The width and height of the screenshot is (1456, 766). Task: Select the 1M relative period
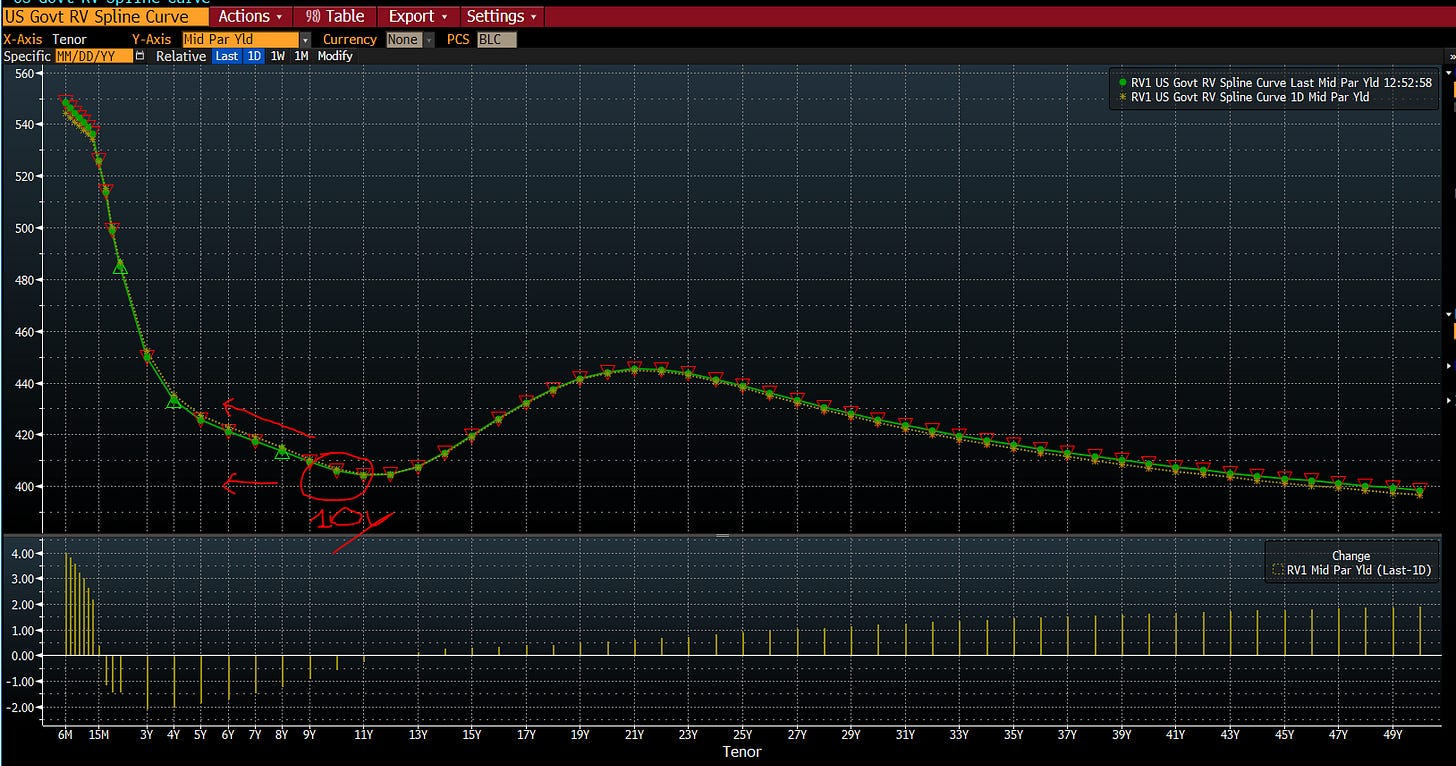[x=301, y=56]
